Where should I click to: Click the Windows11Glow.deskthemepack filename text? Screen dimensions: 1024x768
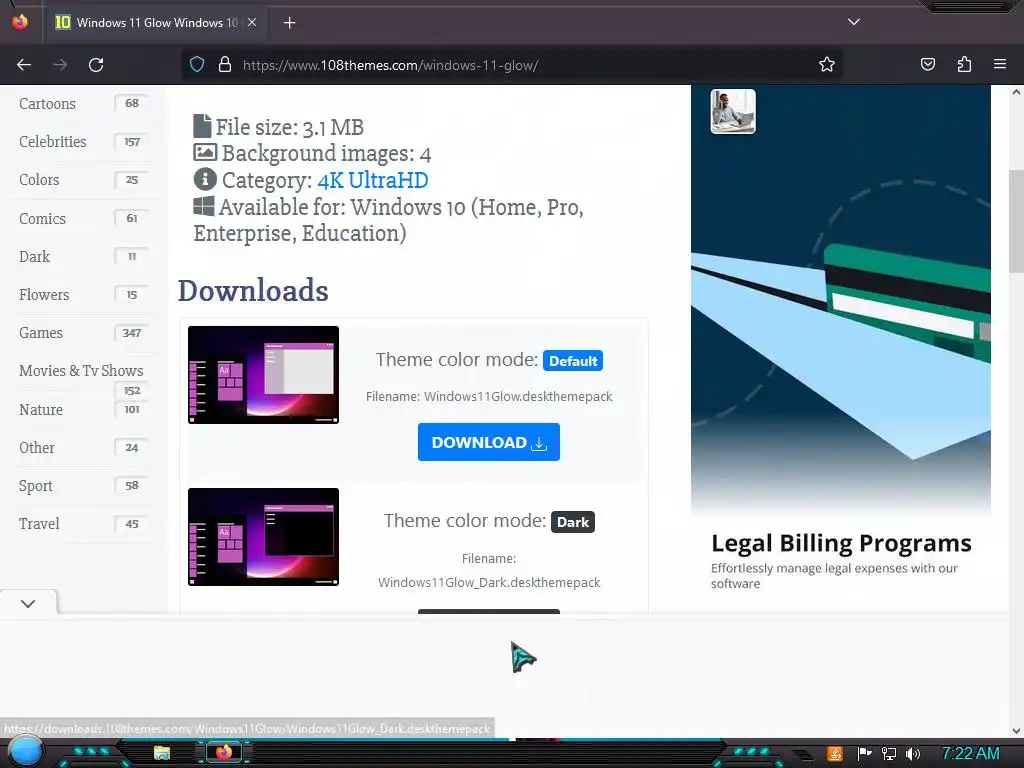click(518, 396)
